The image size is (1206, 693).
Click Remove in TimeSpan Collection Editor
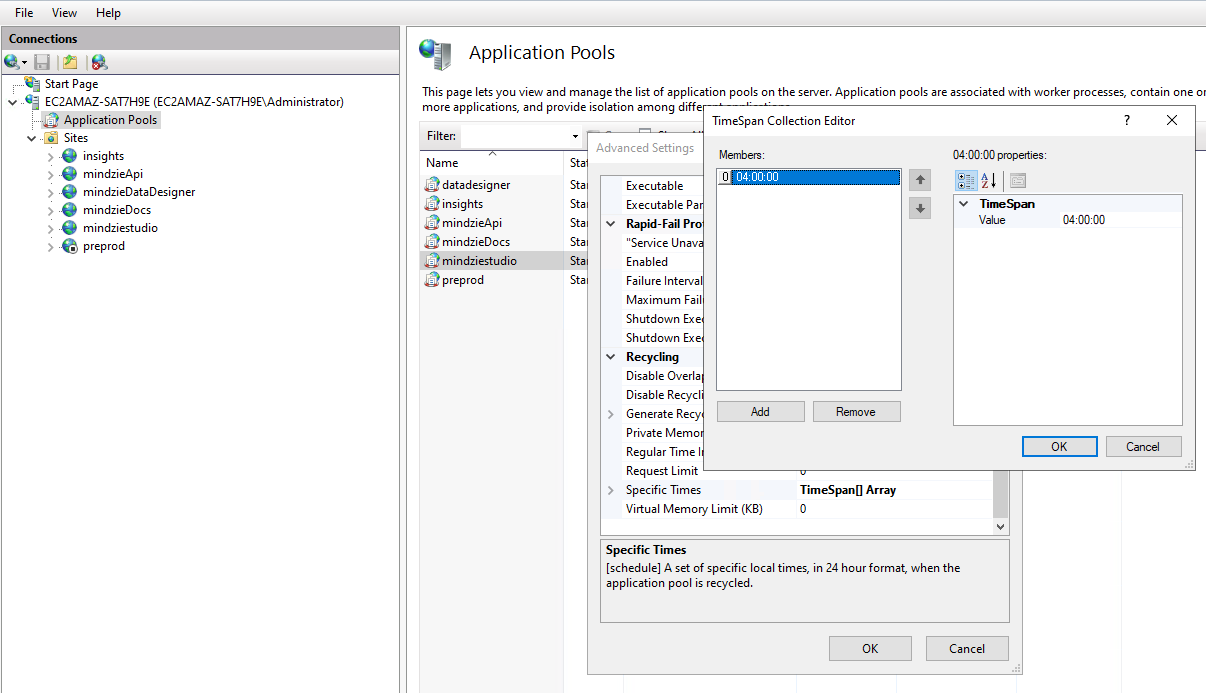click(x=856, y=412)
